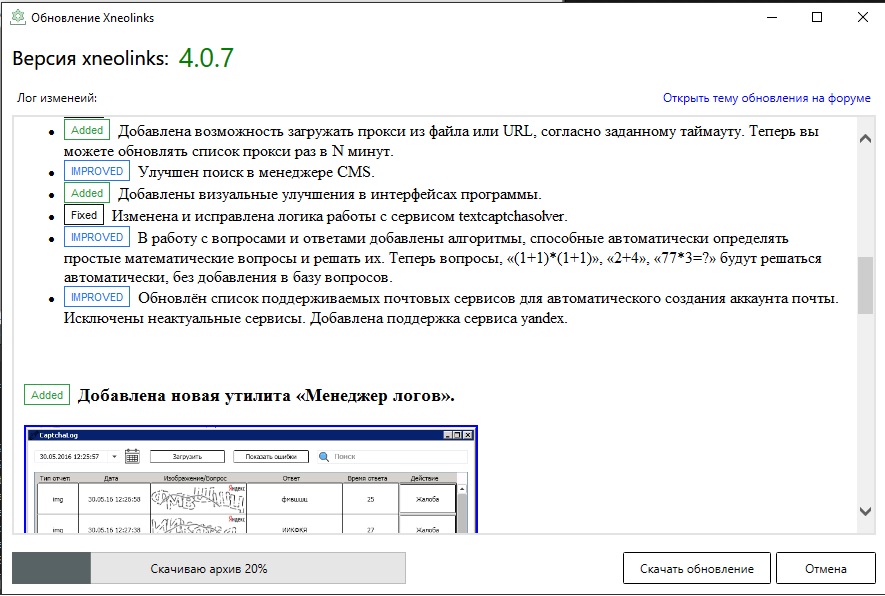Click the heading 'Добавлена новая утилита «Менеджер логов»'
The height and width of the screenshot is (596, 885).
[x=266, y=396]
